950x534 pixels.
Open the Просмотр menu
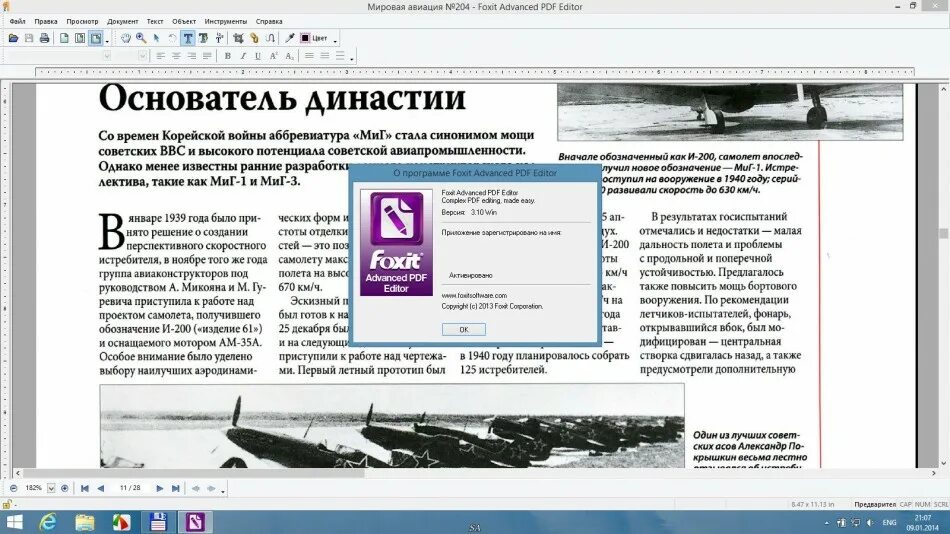[x=82, y=21]
